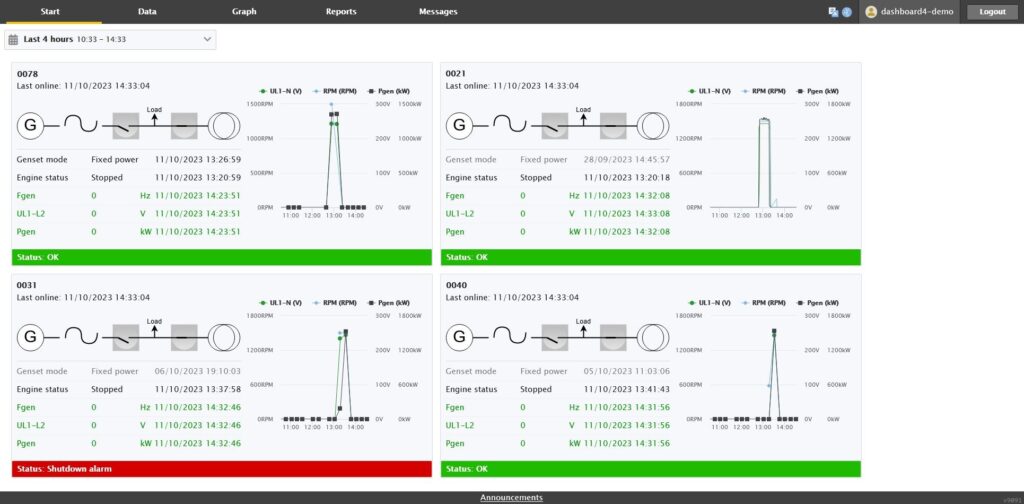Click Fgen label in unit 0078

(27, 195)
